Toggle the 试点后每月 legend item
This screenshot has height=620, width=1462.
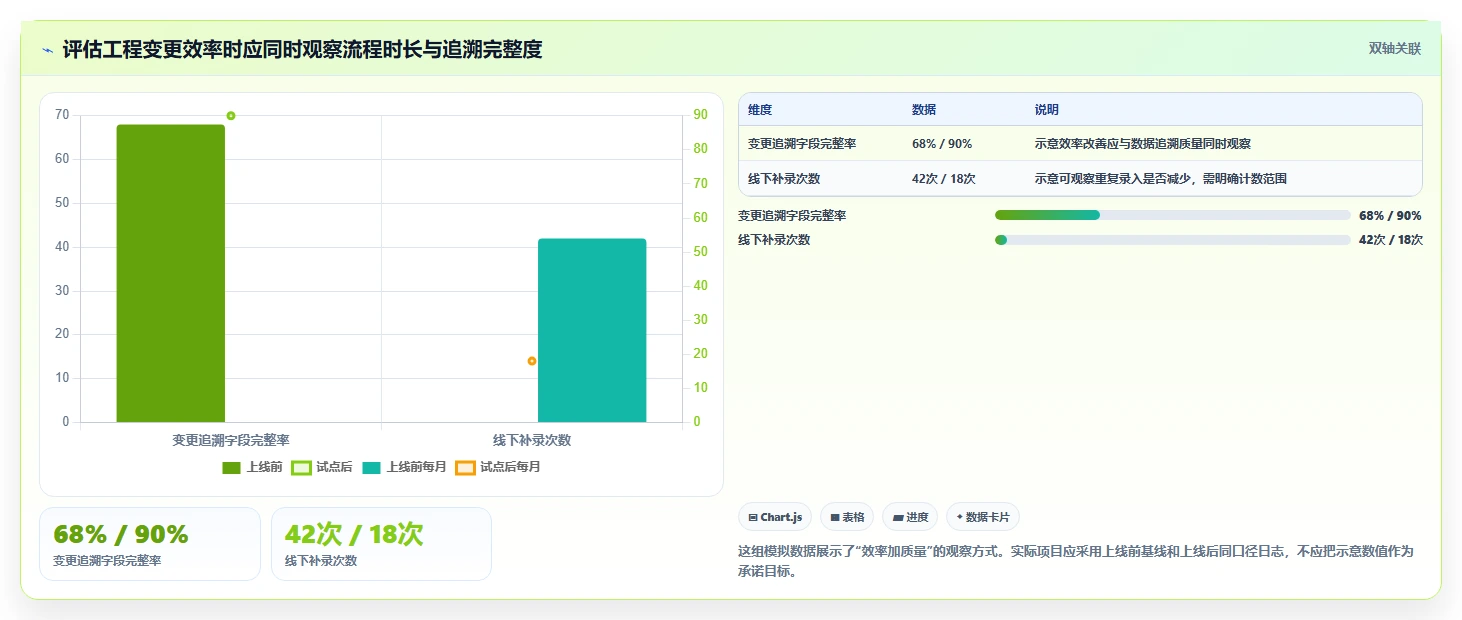[x=497, y=467]
